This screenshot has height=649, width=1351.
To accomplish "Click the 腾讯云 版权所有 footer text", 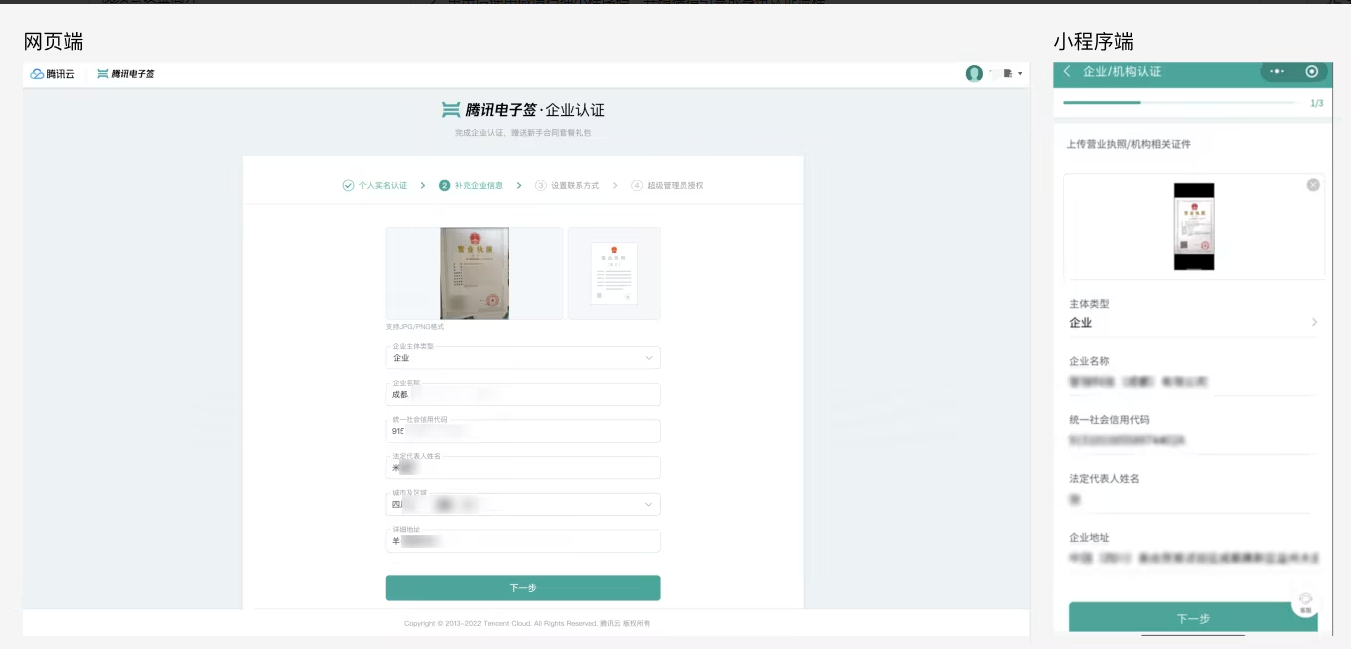I will click(x=625, y=623).
